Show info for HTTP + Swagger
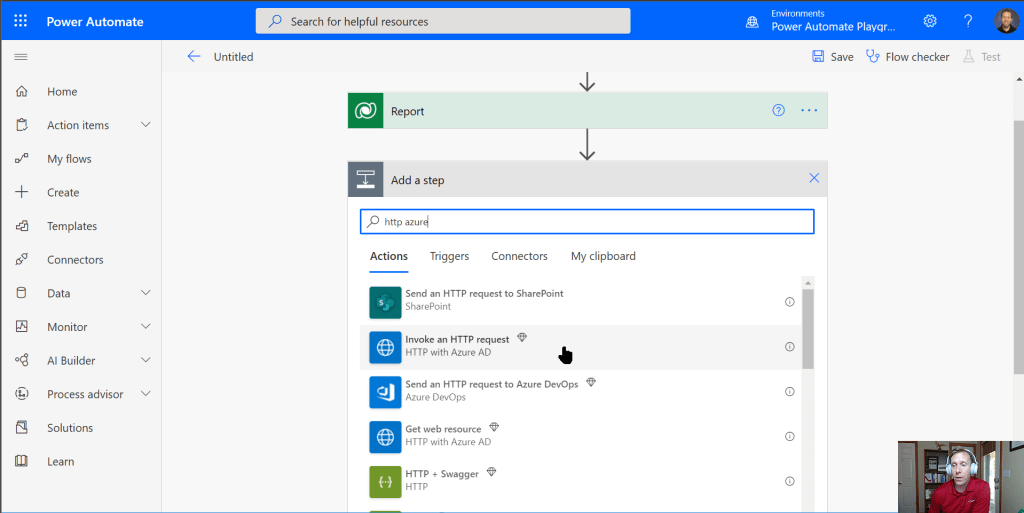 pyautogui.click(x=790, y=481)
